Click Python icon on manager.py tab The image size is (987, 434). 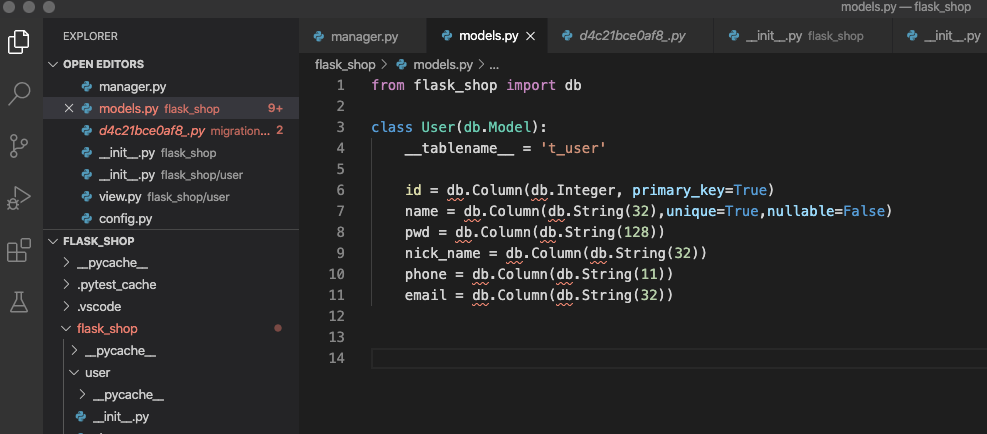click(x=319, y=36)
